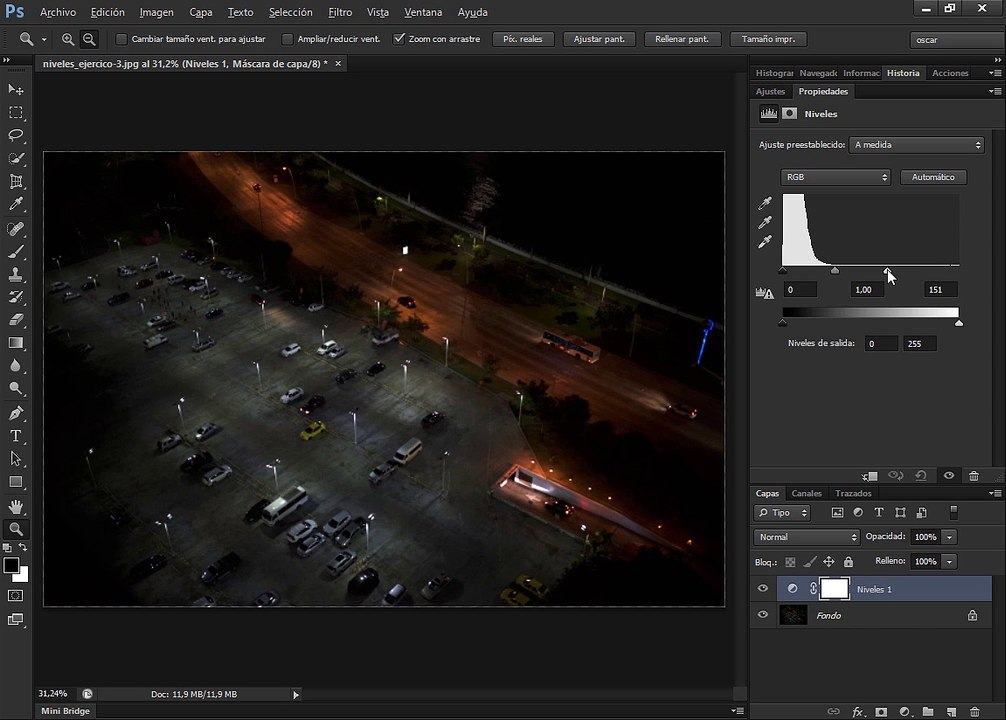Viewport: 1006px width, 720px height.
Task: Open the Capa menu
Action: pyautogui.click(x=201, y=12)
